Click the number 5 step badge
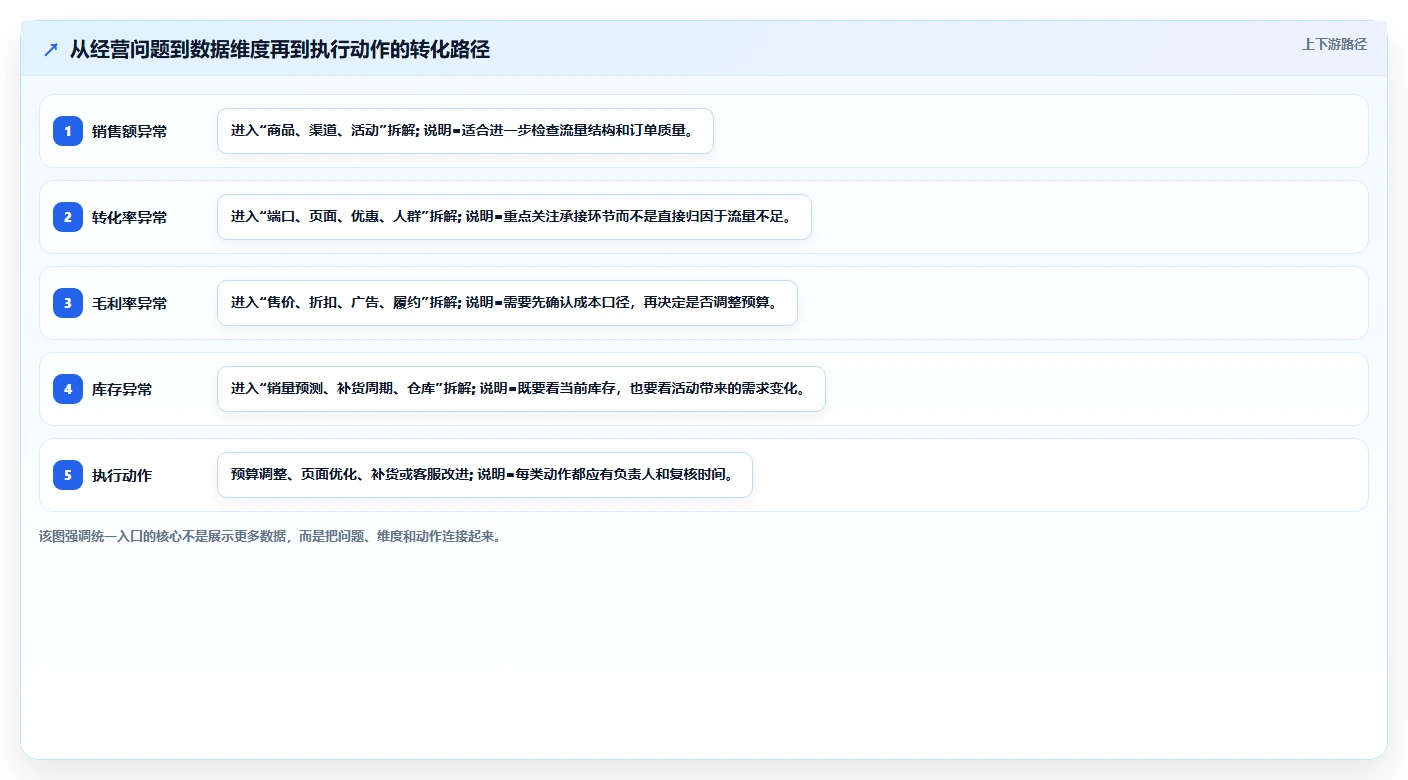The image size is (1408, 780). (68, 475)
